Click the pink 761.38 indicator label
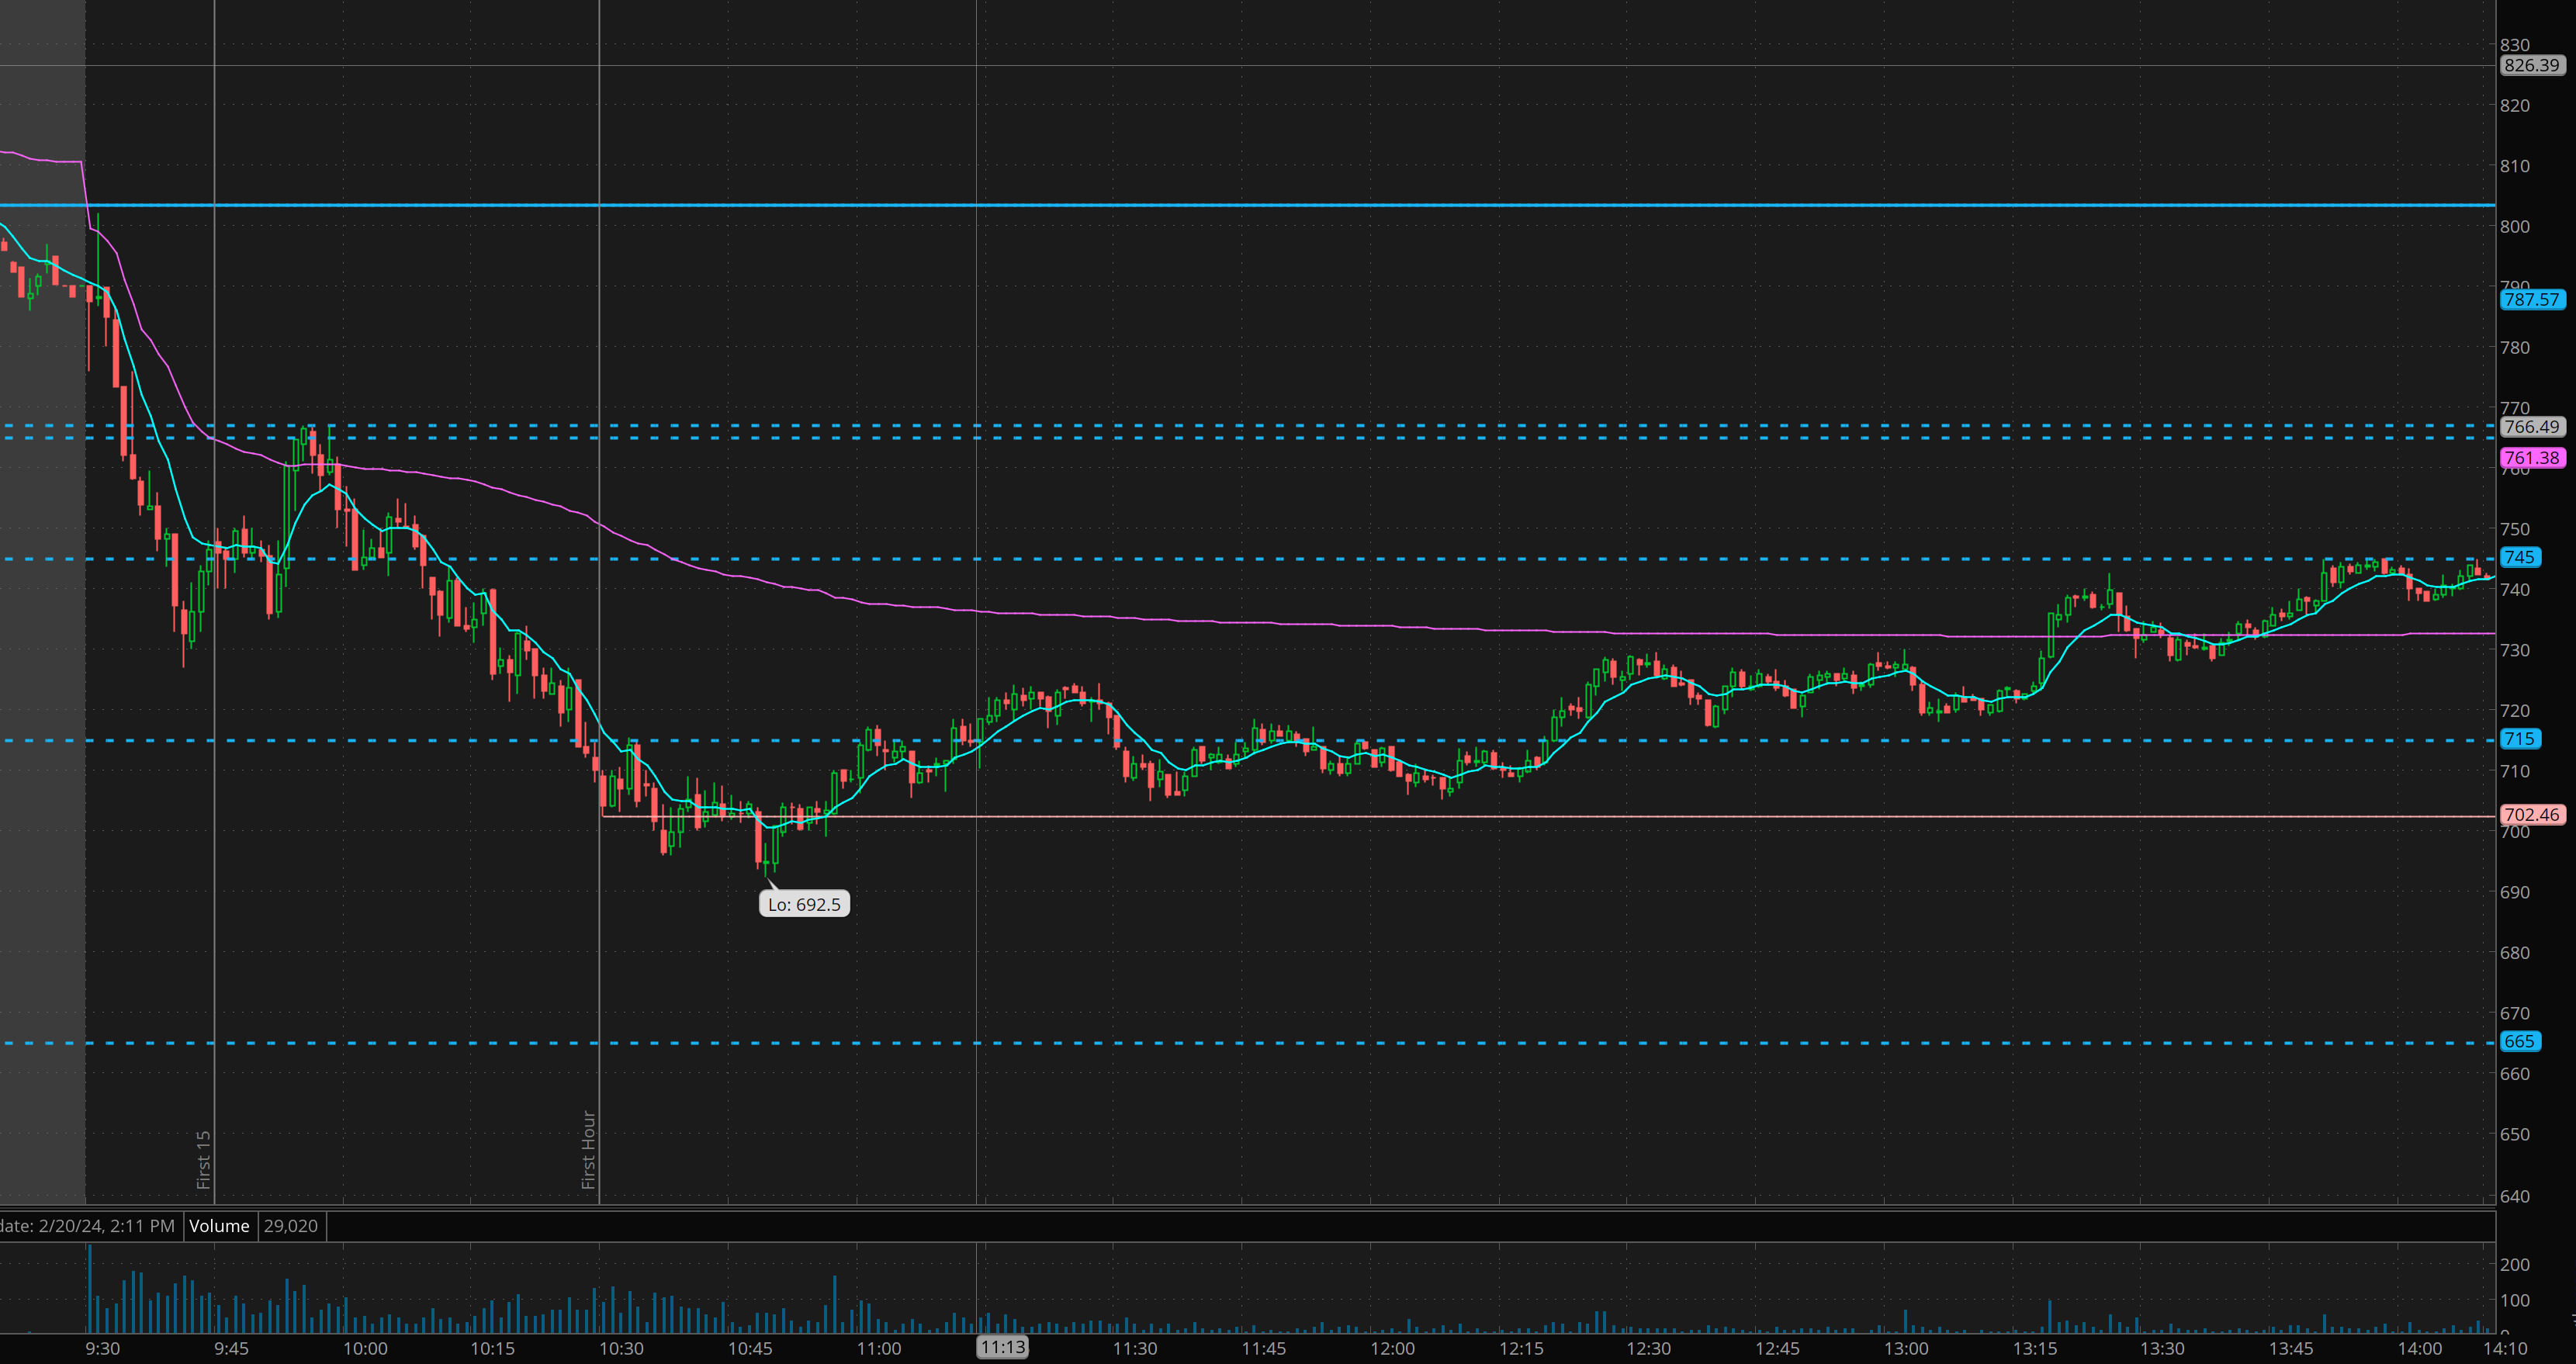The image size is (2576, 1364). 2531,458
